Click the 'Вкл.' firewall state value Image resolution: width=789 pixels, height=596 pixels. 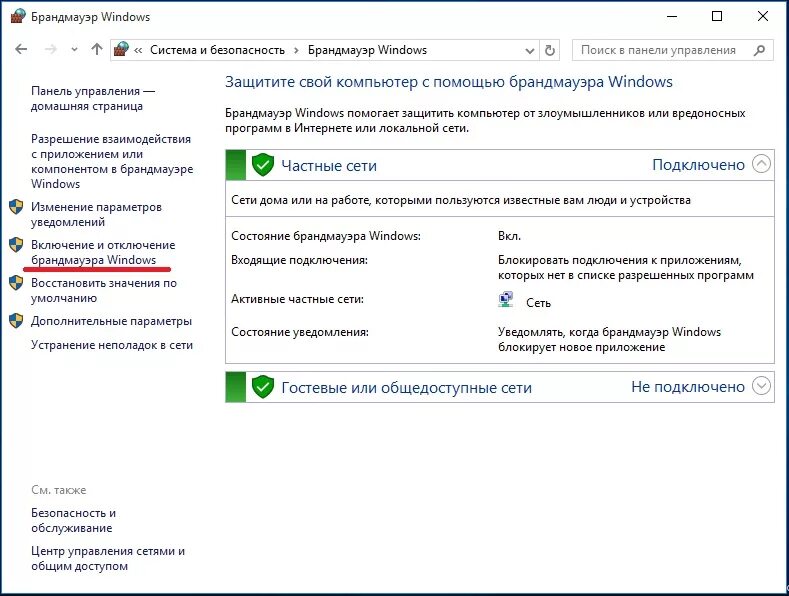coord(509,236)
